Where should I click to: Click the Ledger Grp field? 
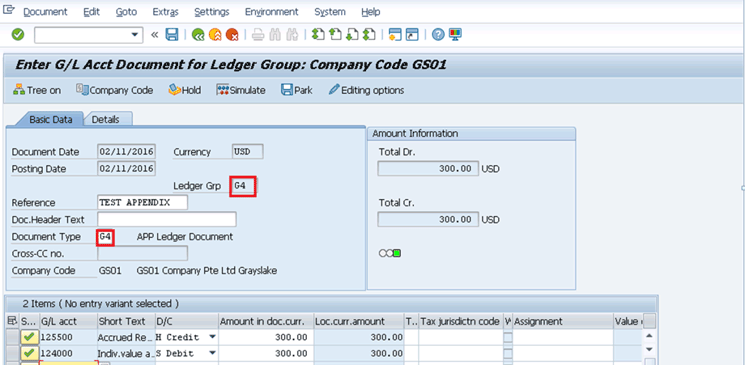[x=243, y=186]
